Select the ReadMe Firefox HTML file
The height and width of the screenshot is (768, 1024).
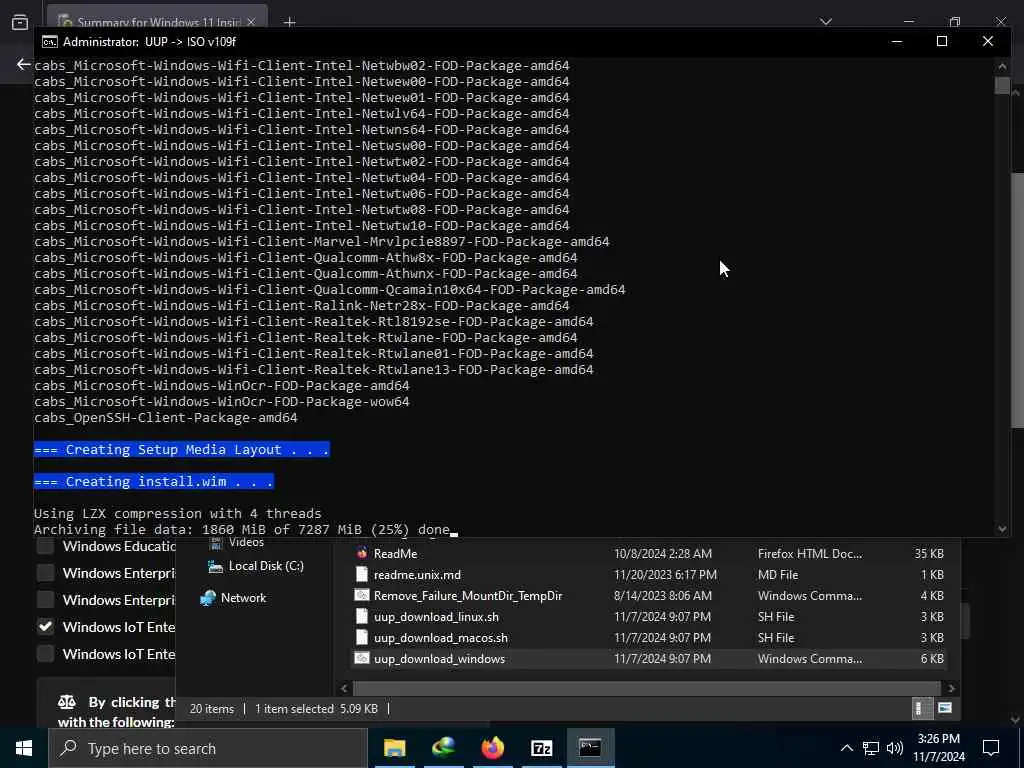coord(395,554)
